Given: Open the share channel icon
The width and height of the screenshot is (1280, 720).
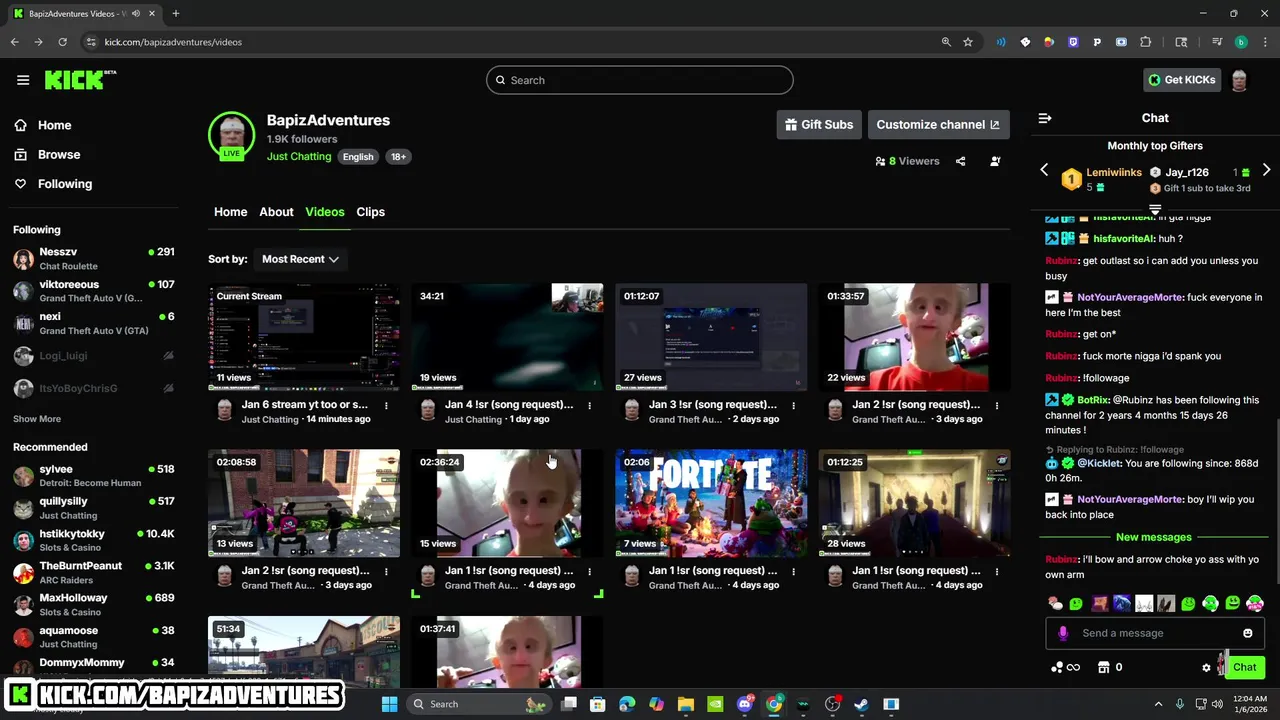Looking at the screenshot, I should click(960, 161).
